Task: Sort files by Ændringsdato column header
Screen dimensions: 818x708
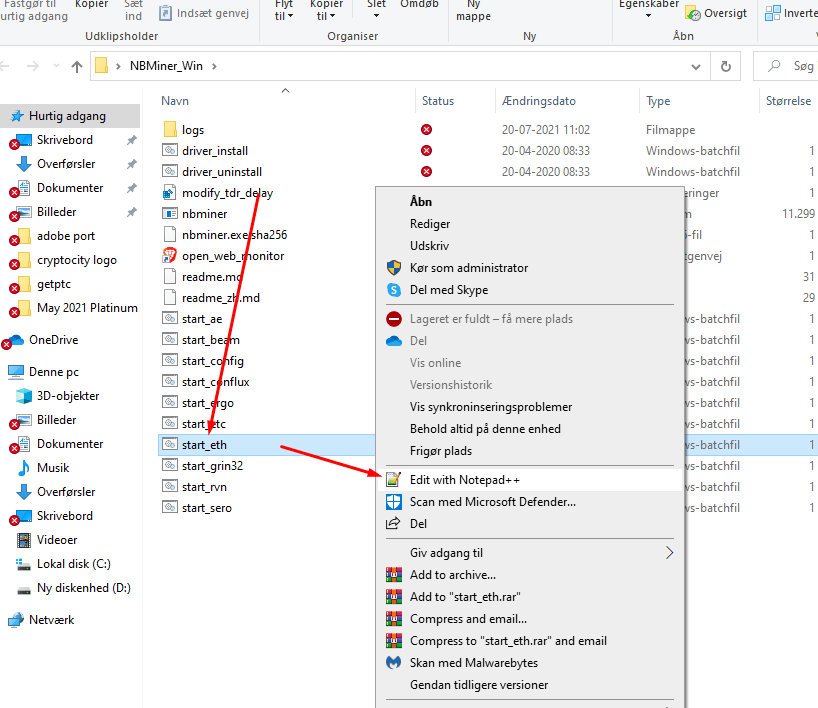Action: pyautogui.click(x=539, y=101)
